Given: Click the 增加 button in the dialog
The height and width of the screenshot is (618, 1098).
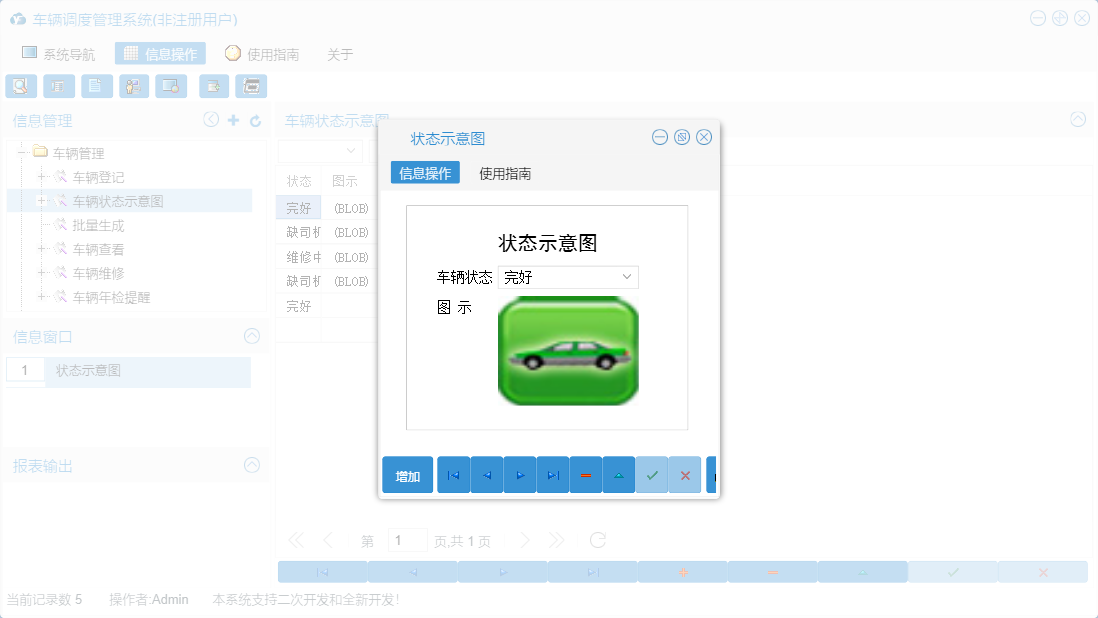Looking at the screenshot, I should 407,474.
